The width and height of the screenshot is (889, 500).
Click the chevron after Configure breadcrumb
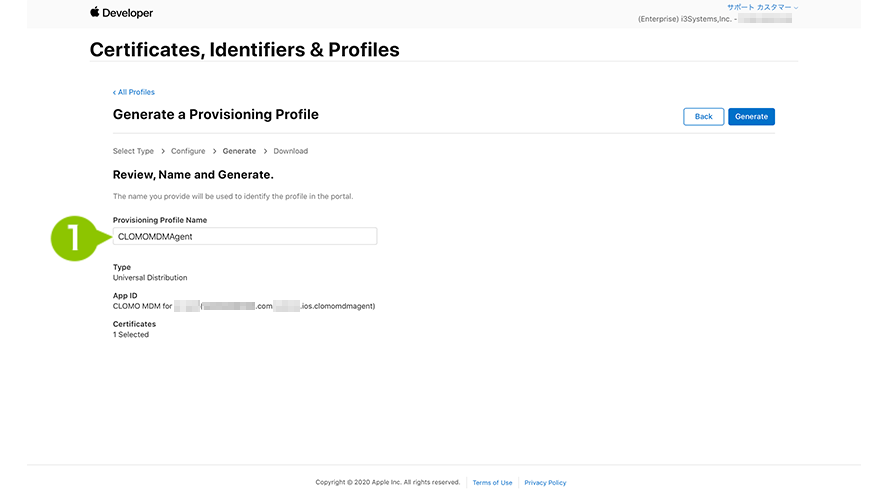[214, 151]
